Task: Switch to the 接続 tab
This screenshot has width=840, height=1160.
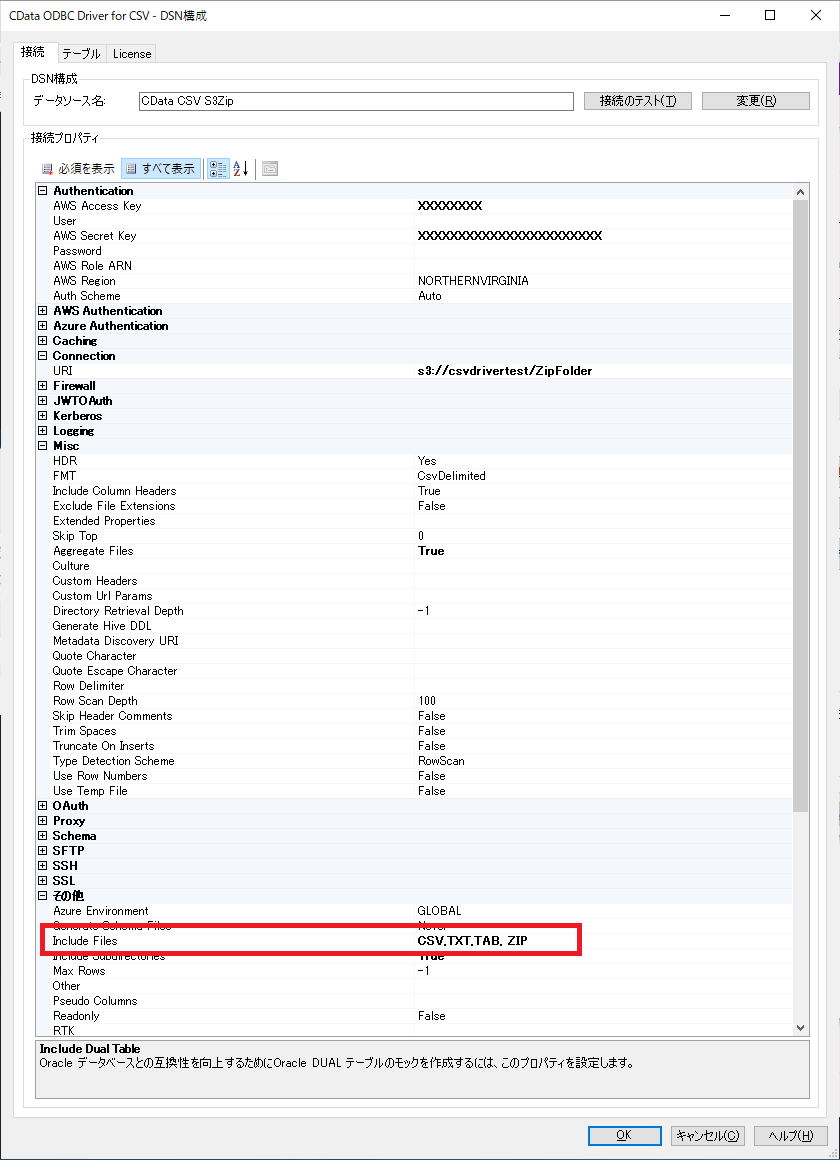Action: pyautogui.click(x=33, y=52)
